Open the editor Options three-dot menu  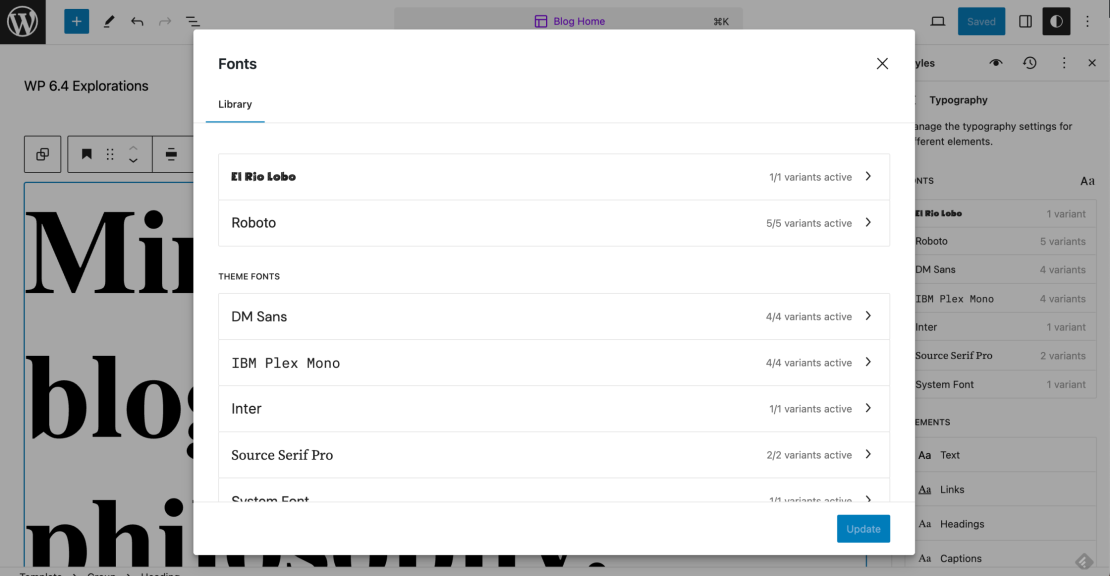click(x=1087, y=20)
